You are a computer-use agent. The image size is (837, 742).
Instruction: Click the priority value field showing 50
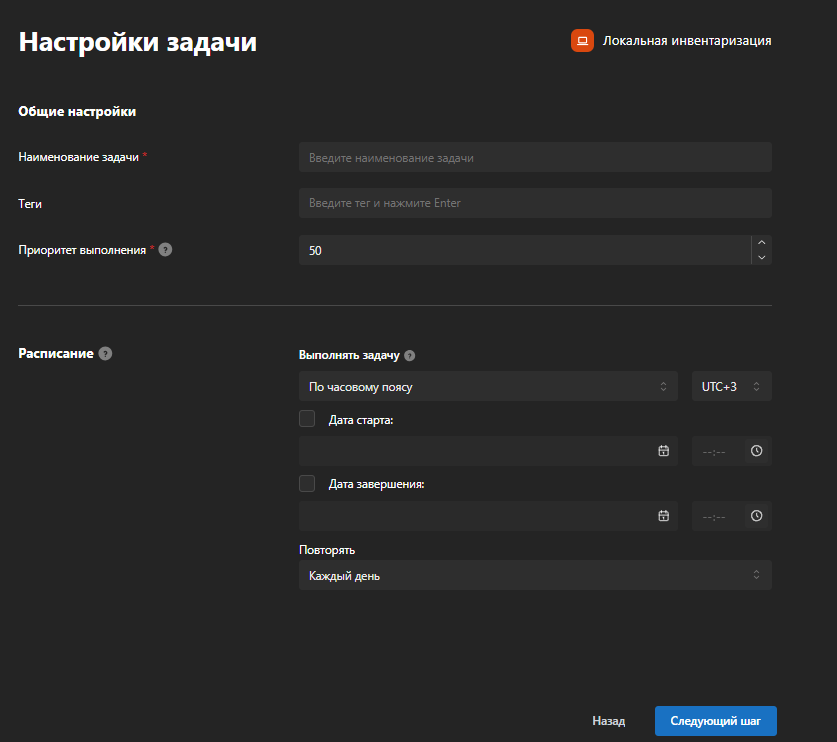point(525,250)
